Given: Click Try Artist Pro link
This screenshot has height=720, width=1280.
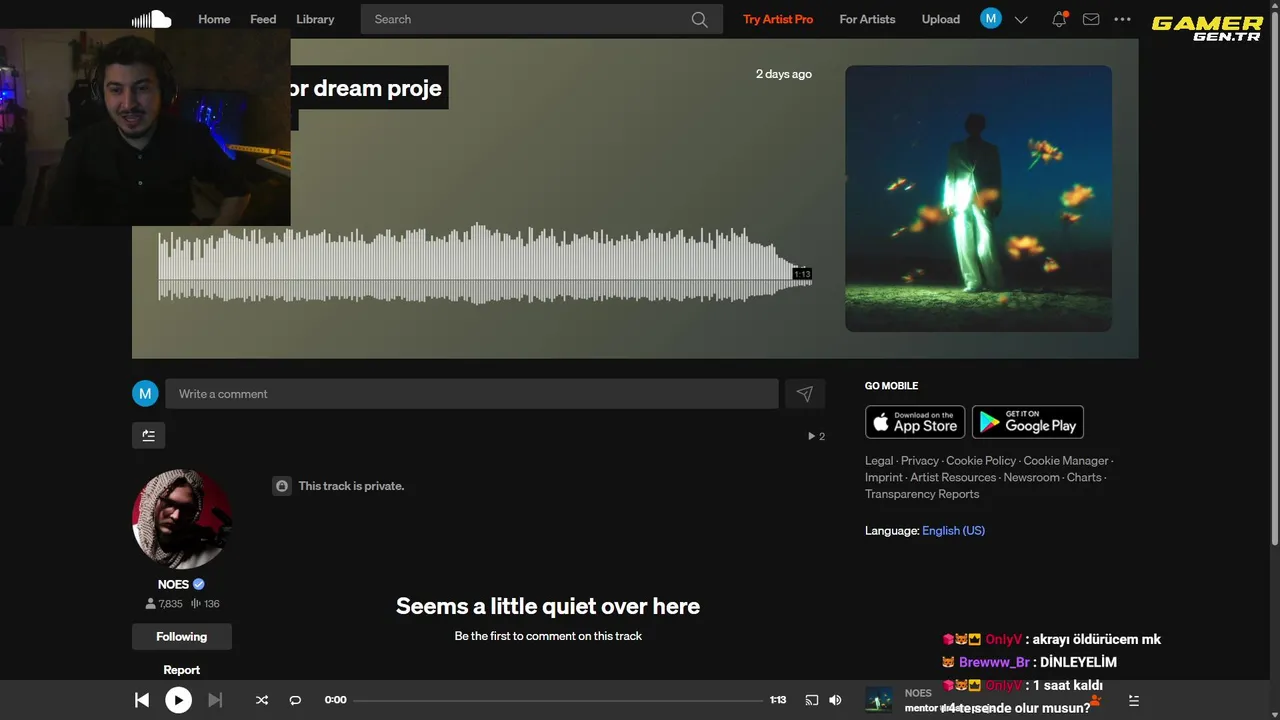Looking at the screenshot, I should tap(778, 19).
